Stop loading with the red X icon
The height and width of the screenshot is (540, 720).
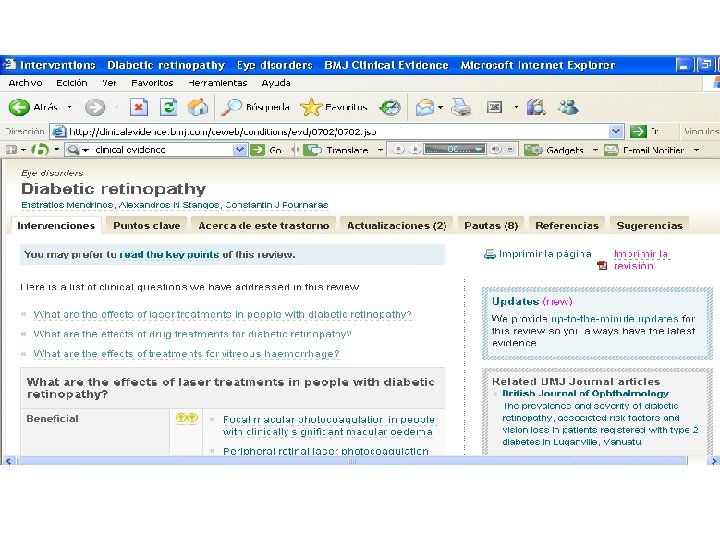[138, 107]
